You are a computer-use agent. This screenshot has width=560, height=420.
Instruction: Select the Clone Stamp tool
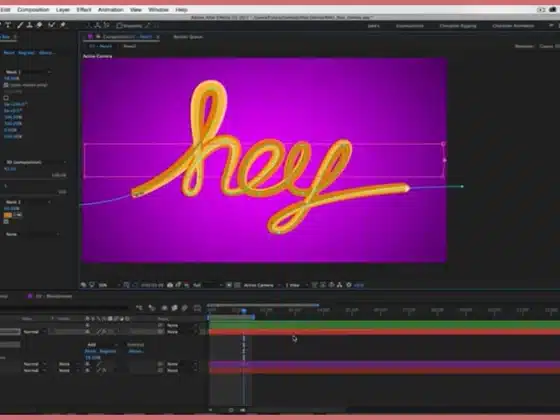[30, 25]
